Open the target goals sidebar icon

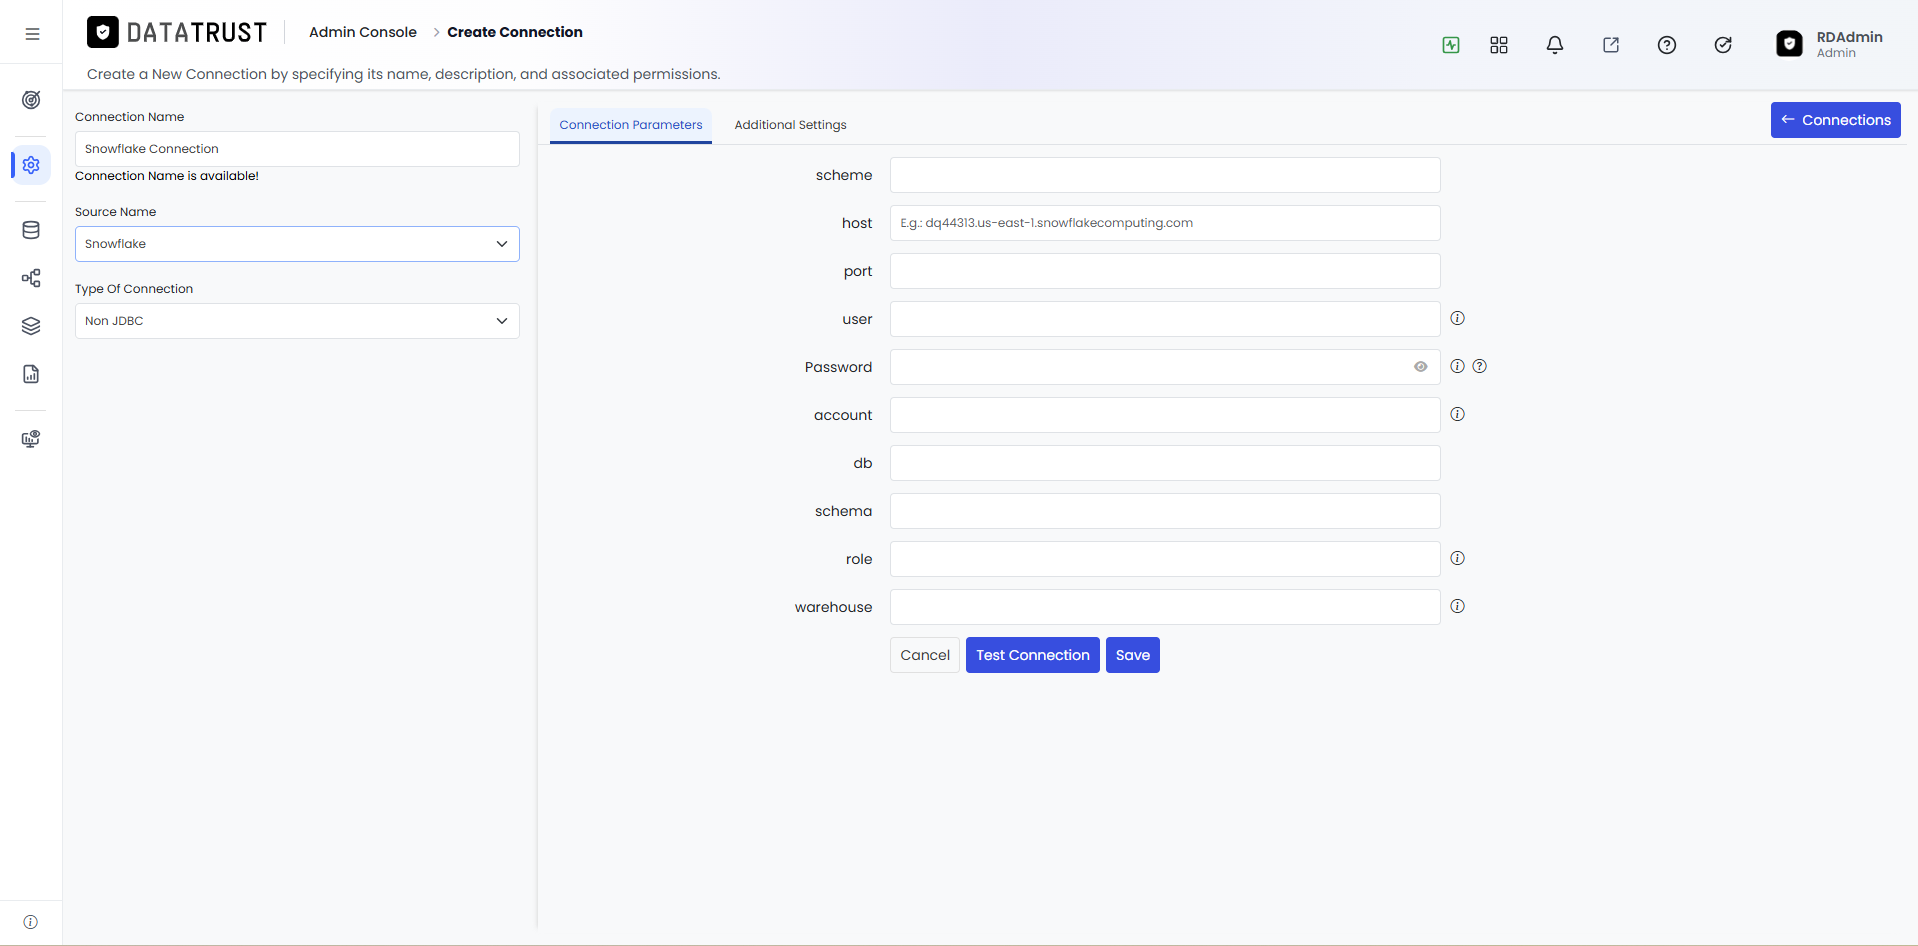tap(31, 100)
